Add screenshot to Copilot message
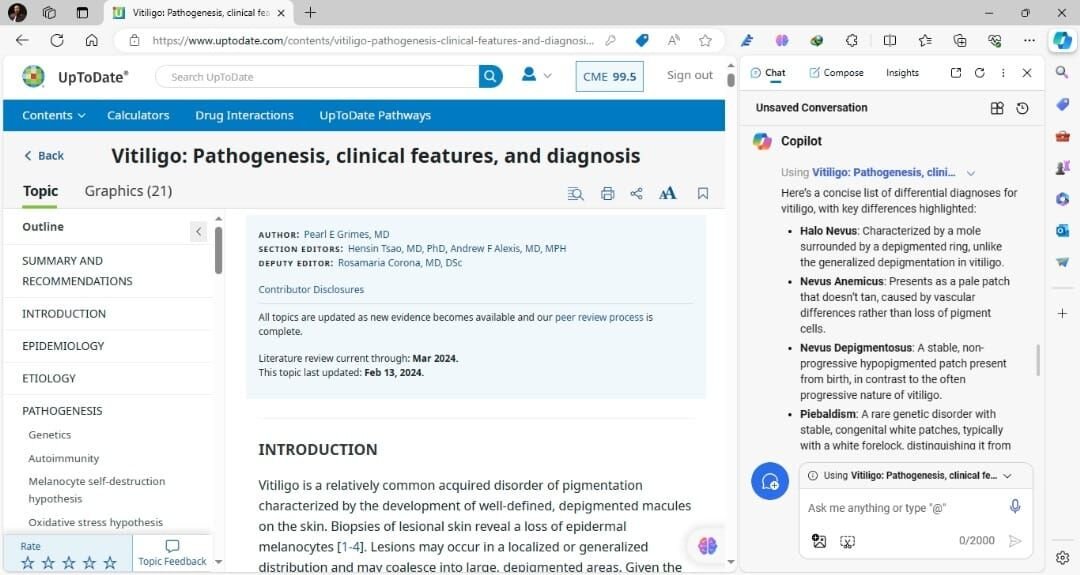 point(847,541)
